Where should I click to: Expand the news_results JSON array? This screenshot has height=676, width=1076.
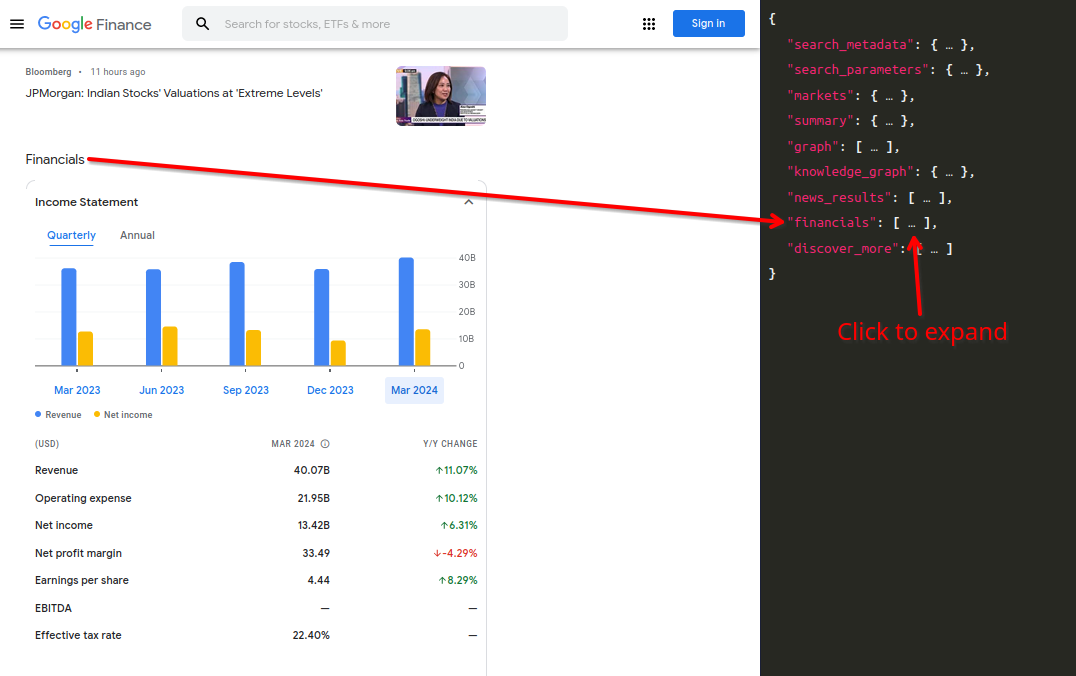[x=926, y=198]
